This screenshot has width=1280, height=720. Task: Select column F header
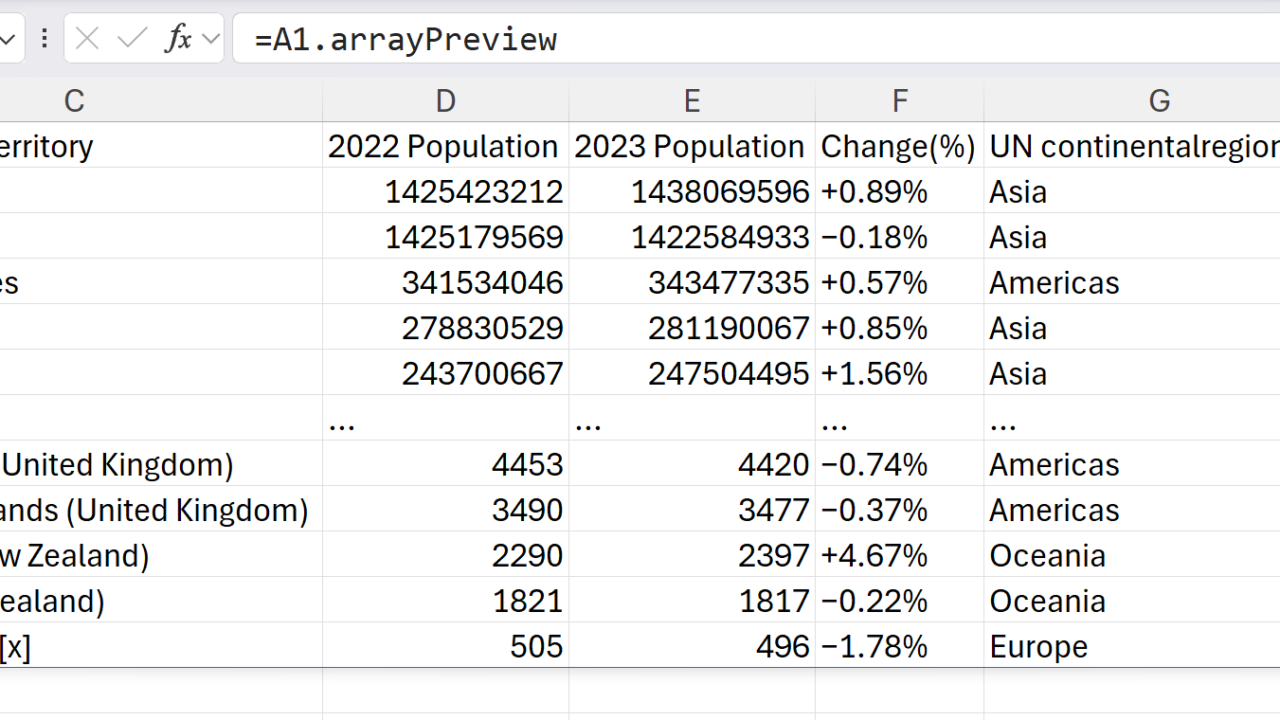[x=900, y=101]
